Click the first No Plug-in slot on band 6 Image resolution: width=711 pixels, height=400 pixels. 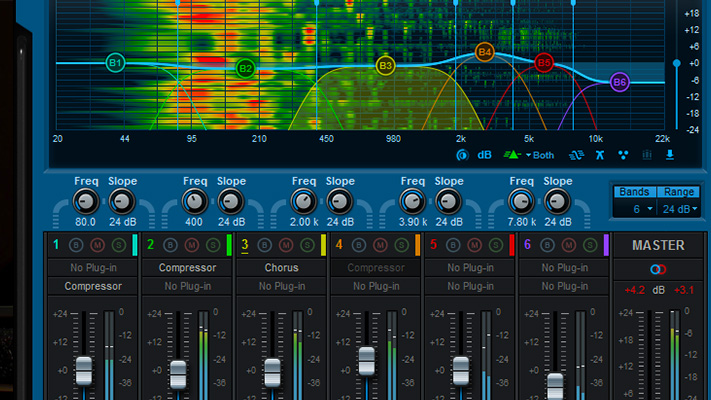566,268
